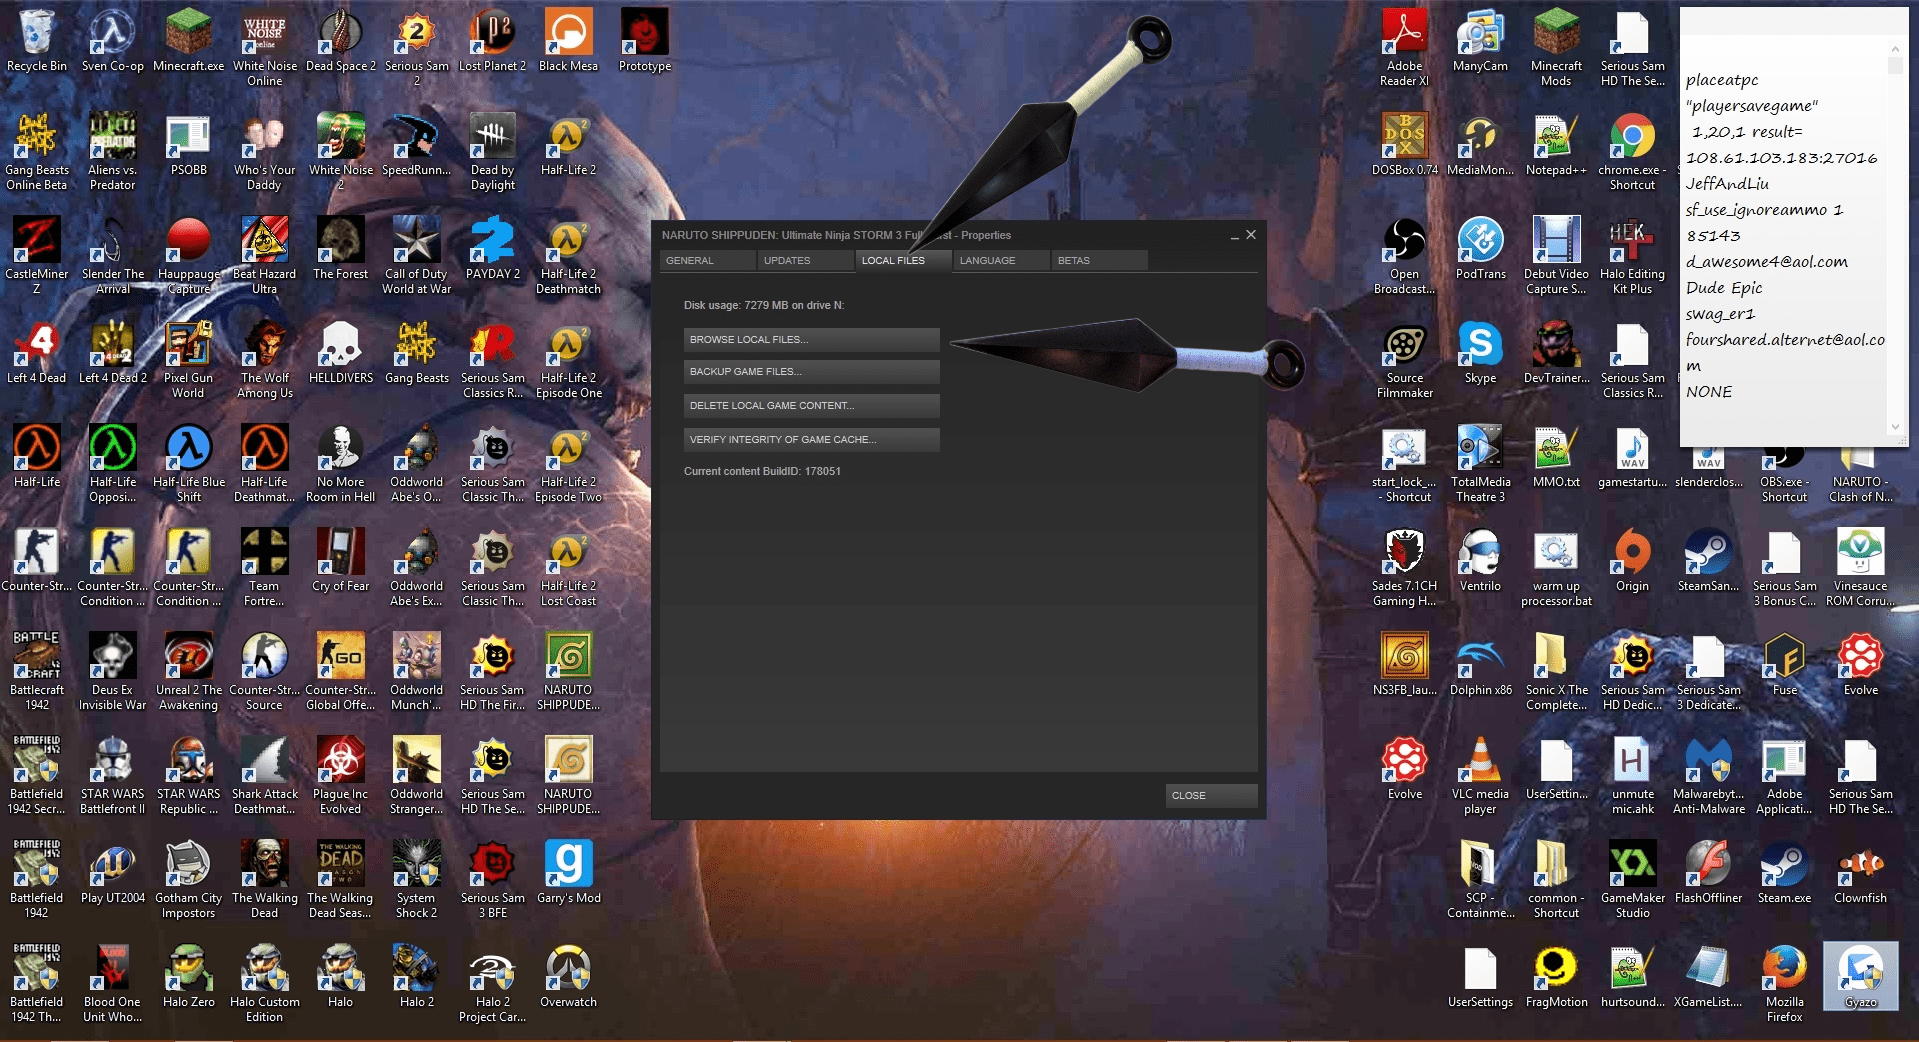Click the Call of Duty World at War icon
Viewport: 1919px width, 1042px height.
click(x=417, y=255)
